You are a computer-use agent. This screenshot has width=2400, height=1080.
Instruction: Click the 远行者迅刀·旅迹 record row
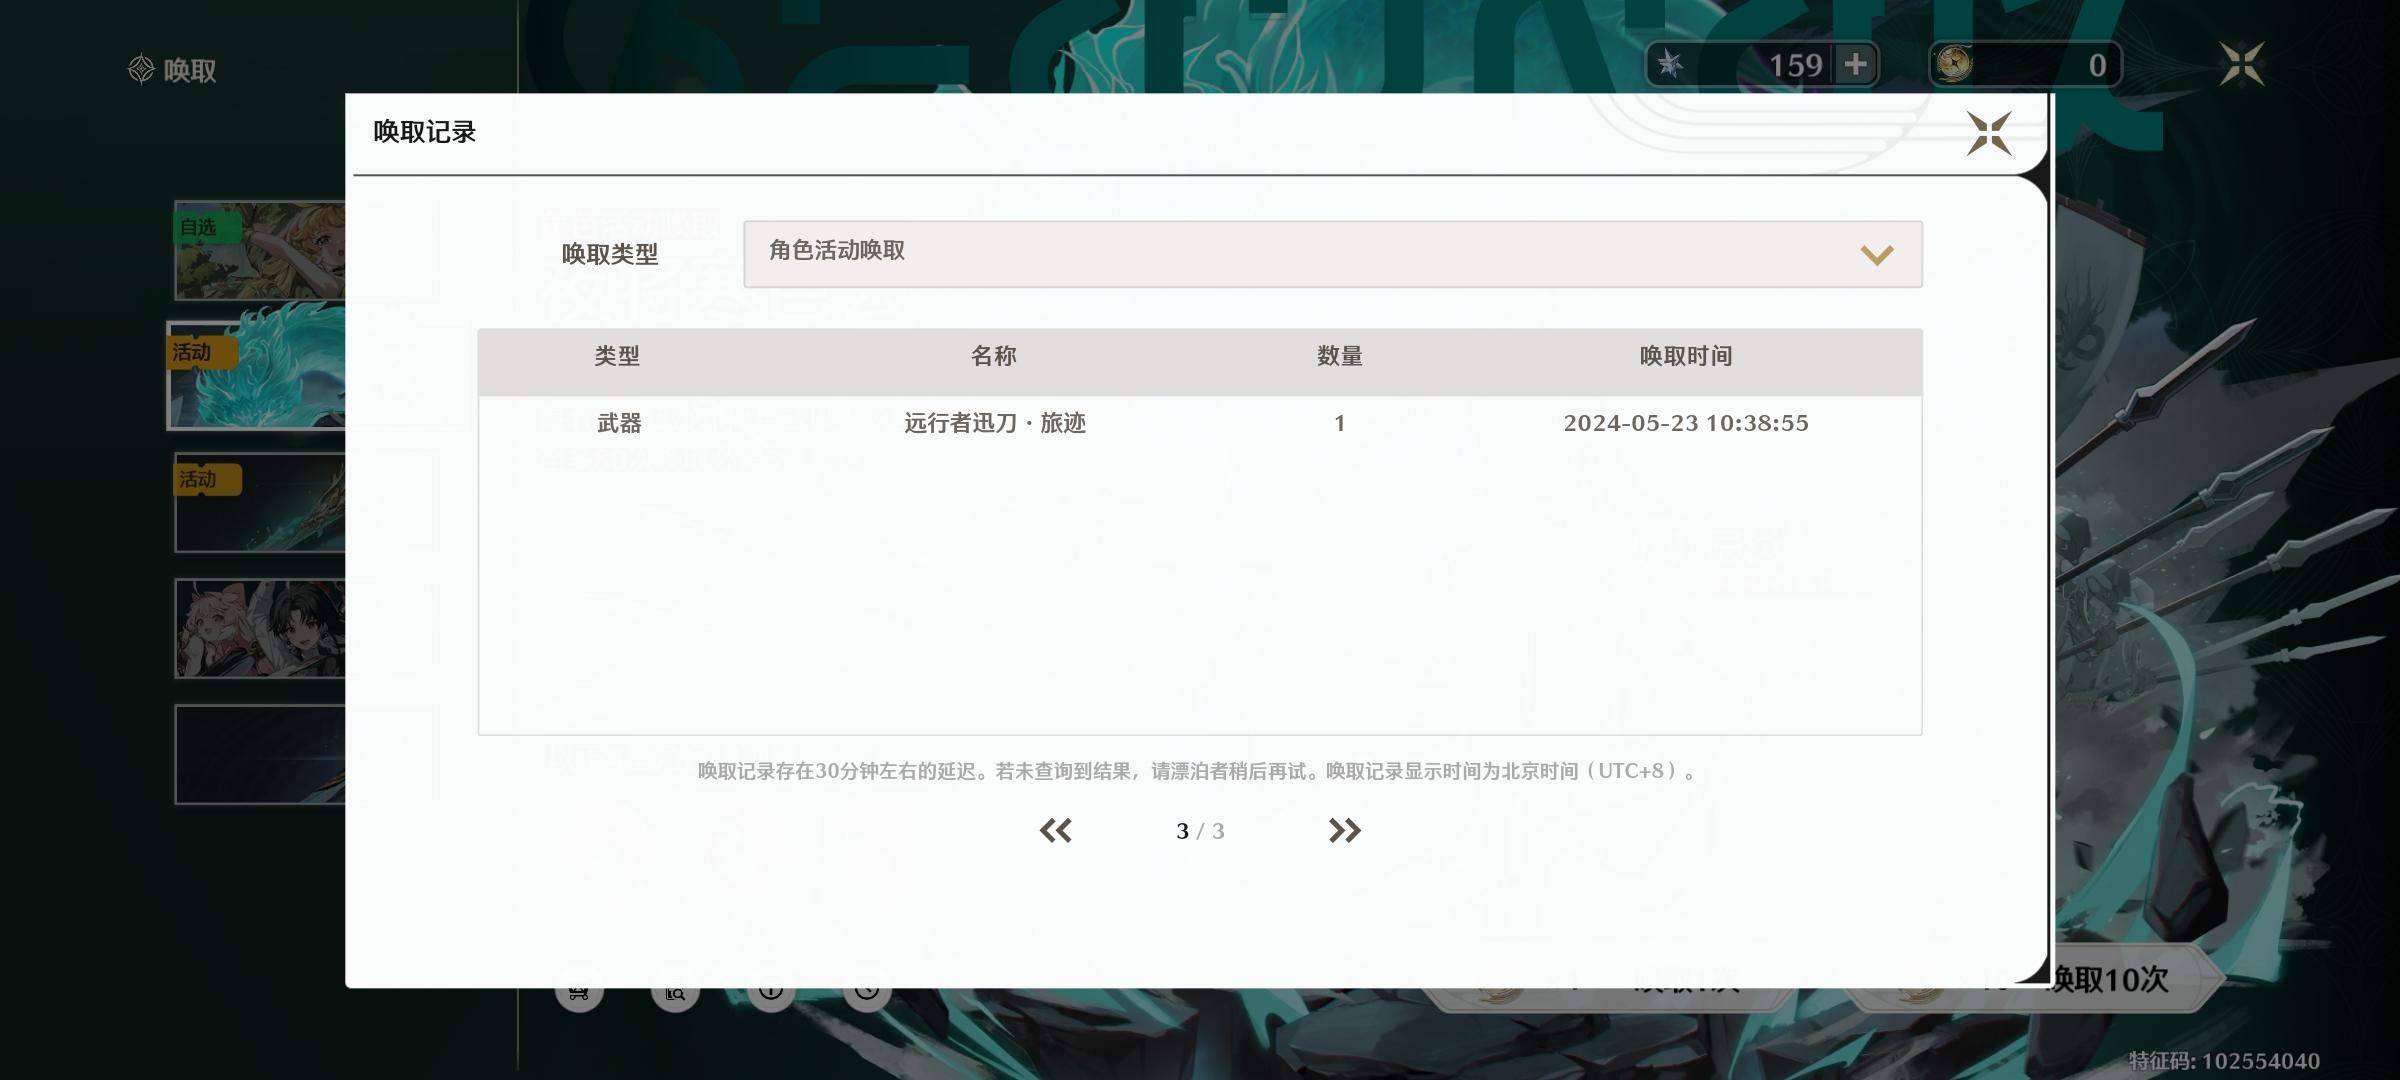994,423
